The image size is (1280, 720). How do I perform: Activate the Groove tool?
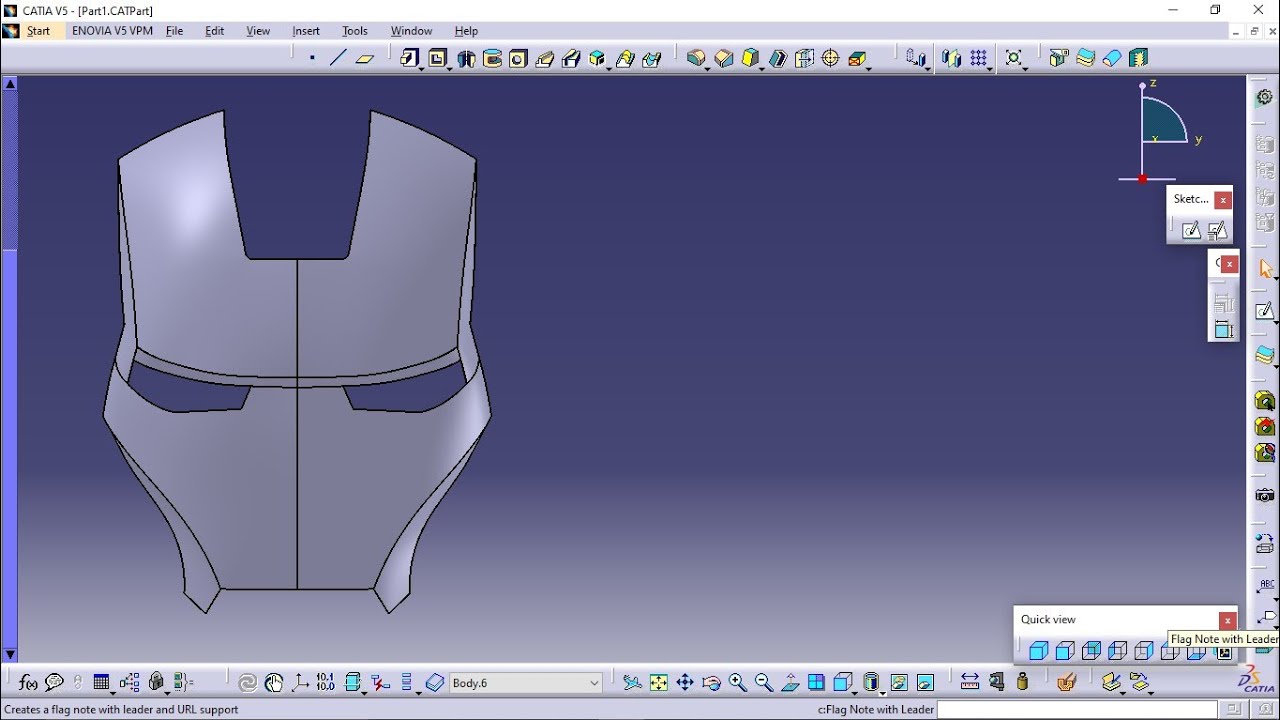tap(492, 59)
